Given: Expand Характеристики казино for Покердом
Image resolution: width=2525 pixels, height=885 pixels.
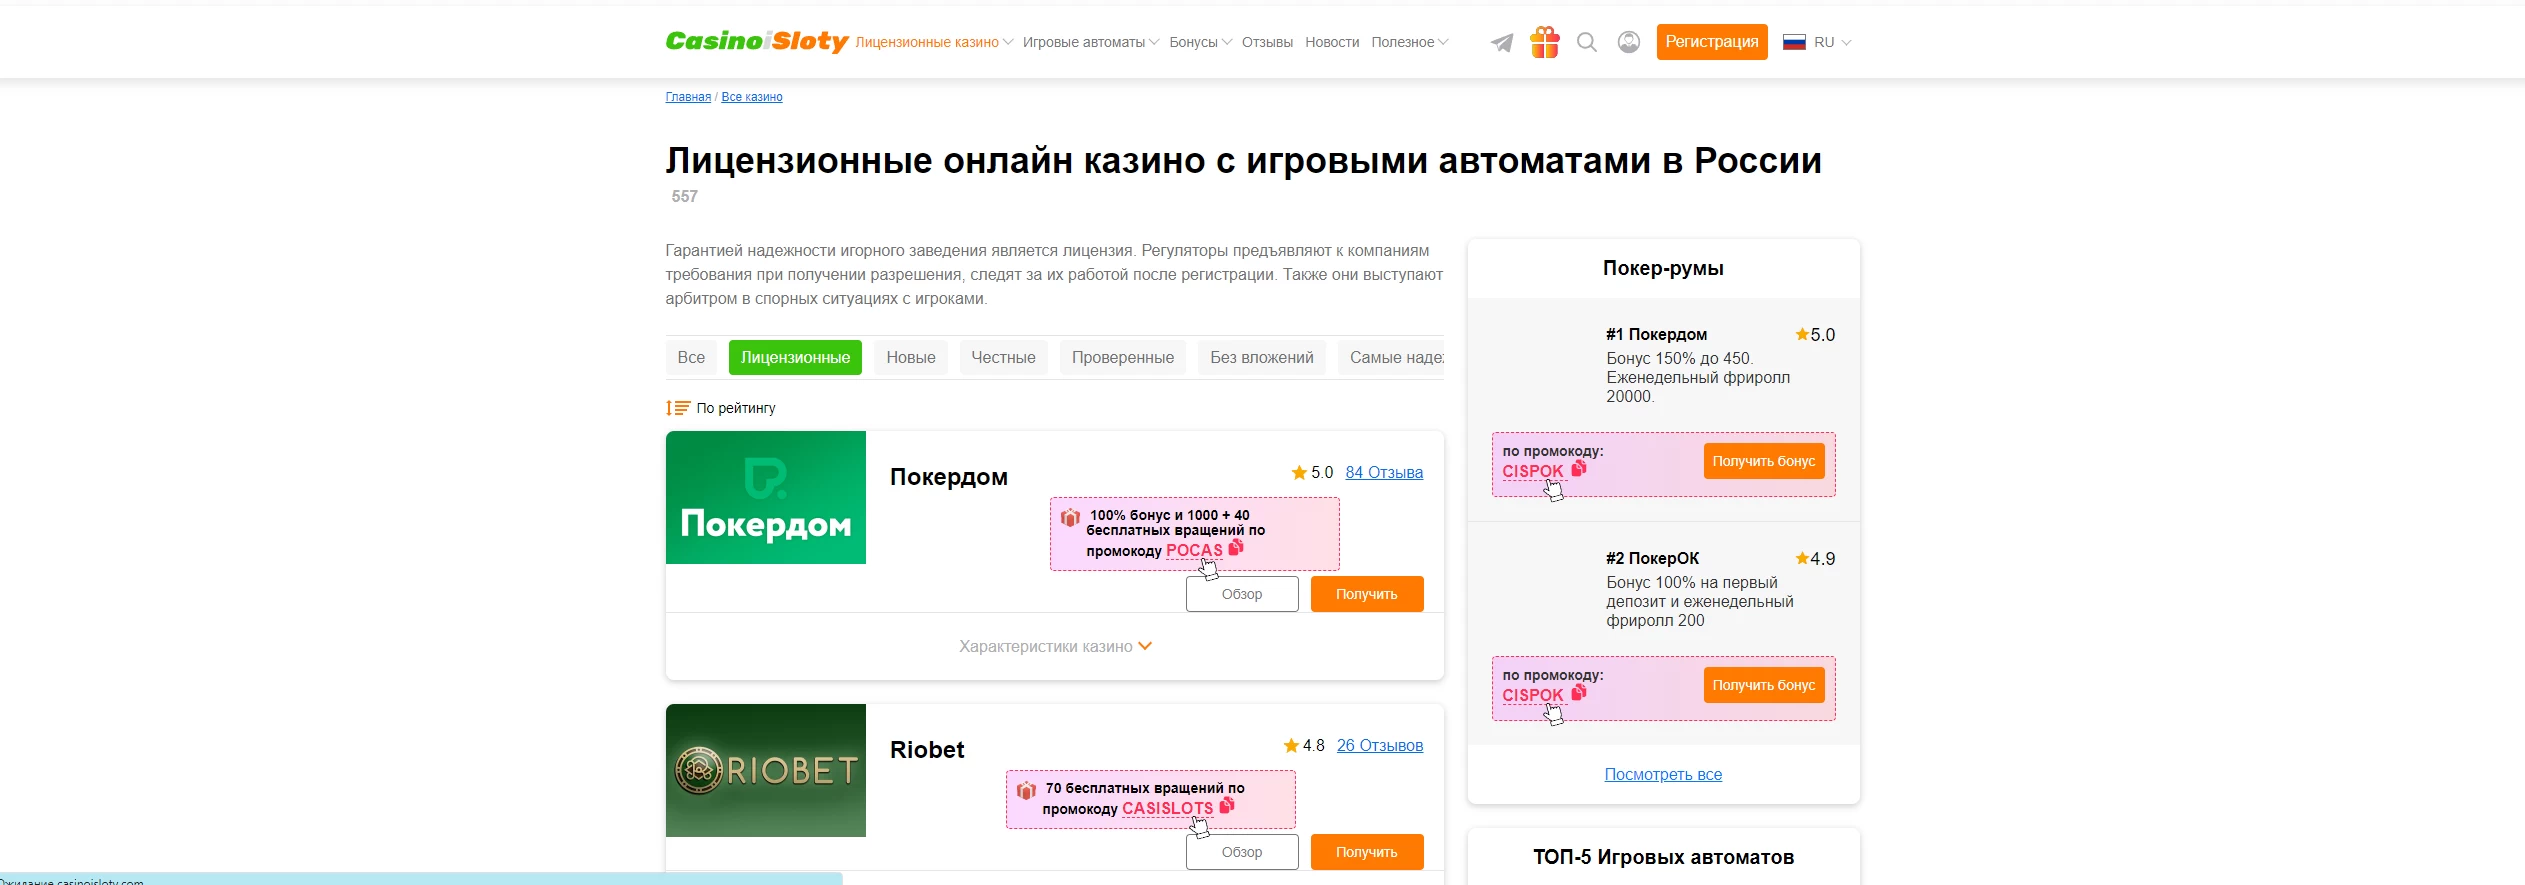Looking at the screenshot, I should click(1055, 646).
